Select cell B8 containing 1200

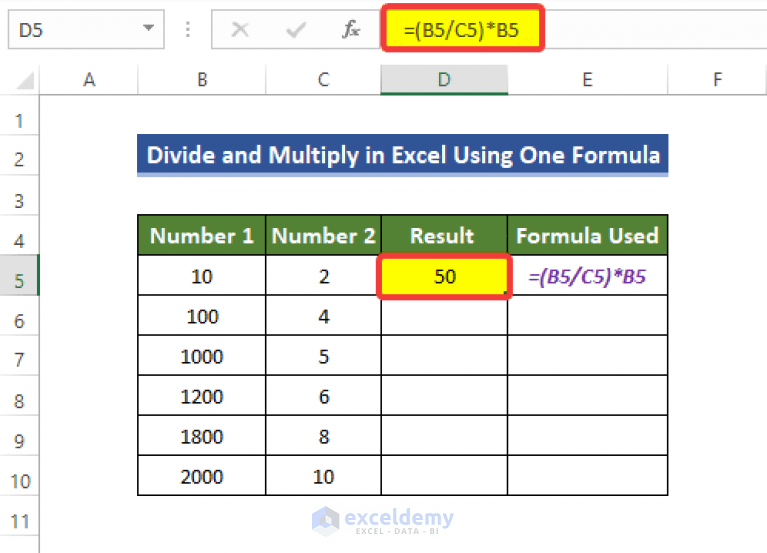pos(202,396)
